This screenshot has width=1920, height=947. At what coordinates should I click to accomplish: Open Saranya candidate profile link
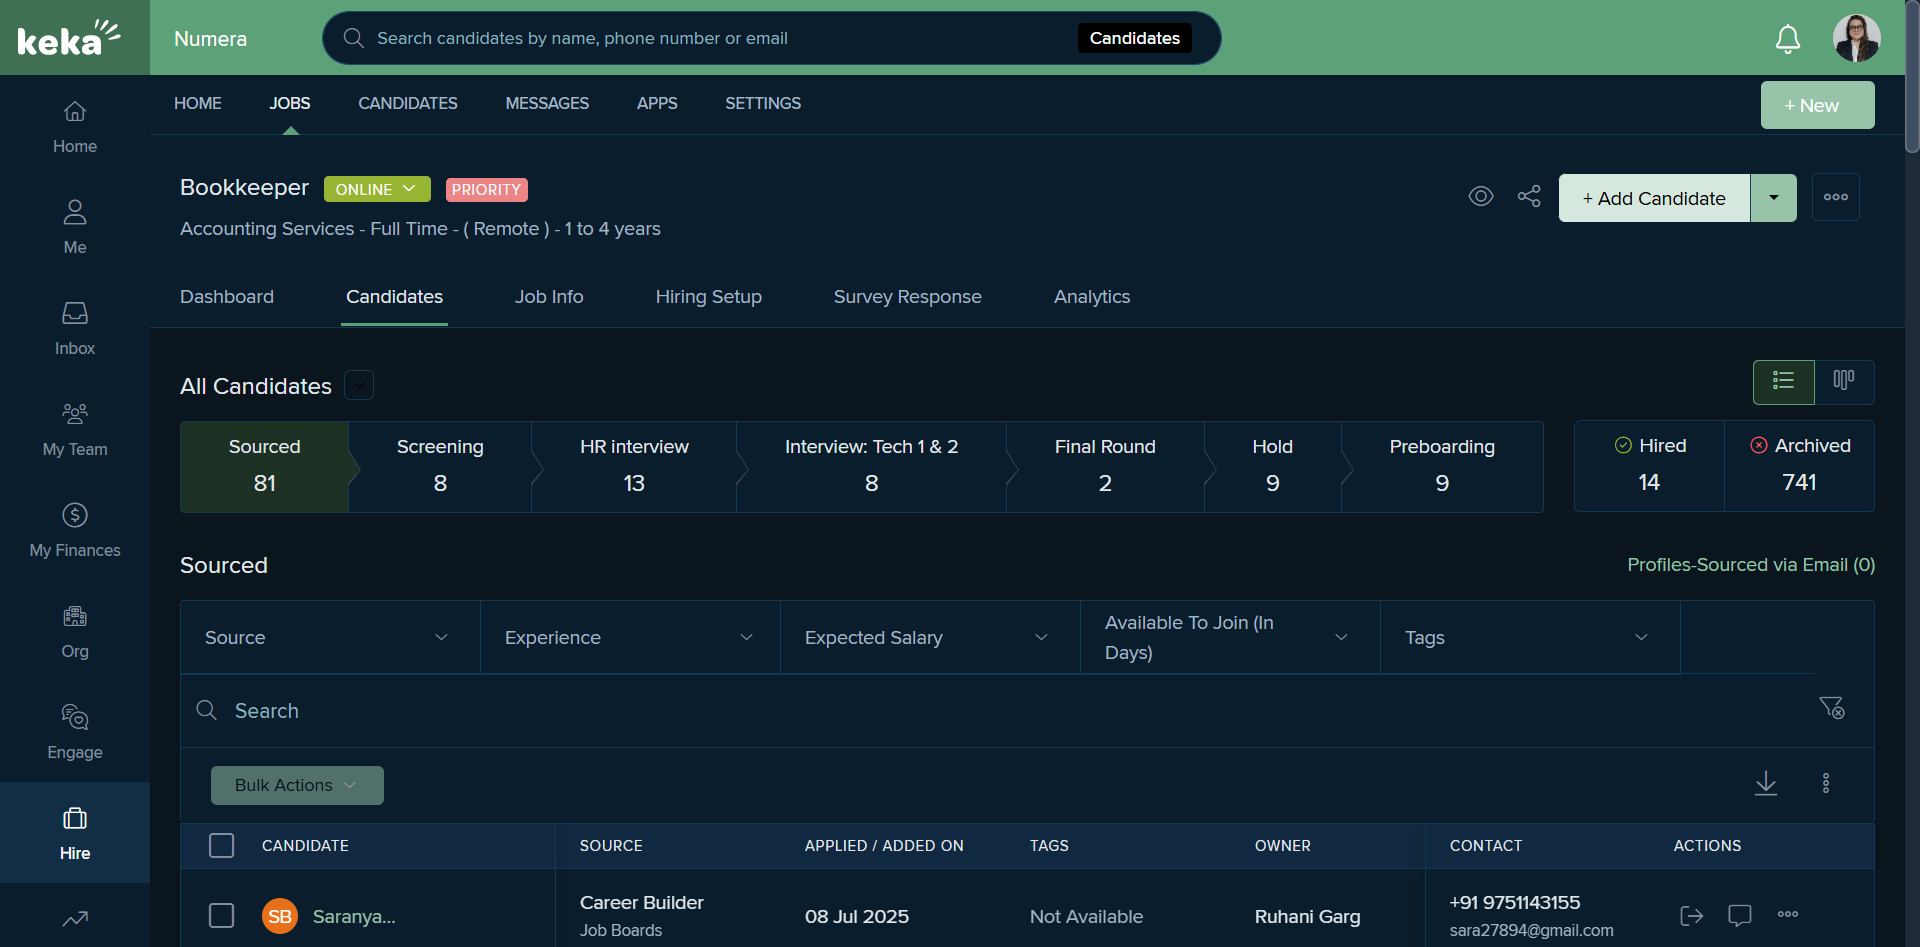coord(354,916)
